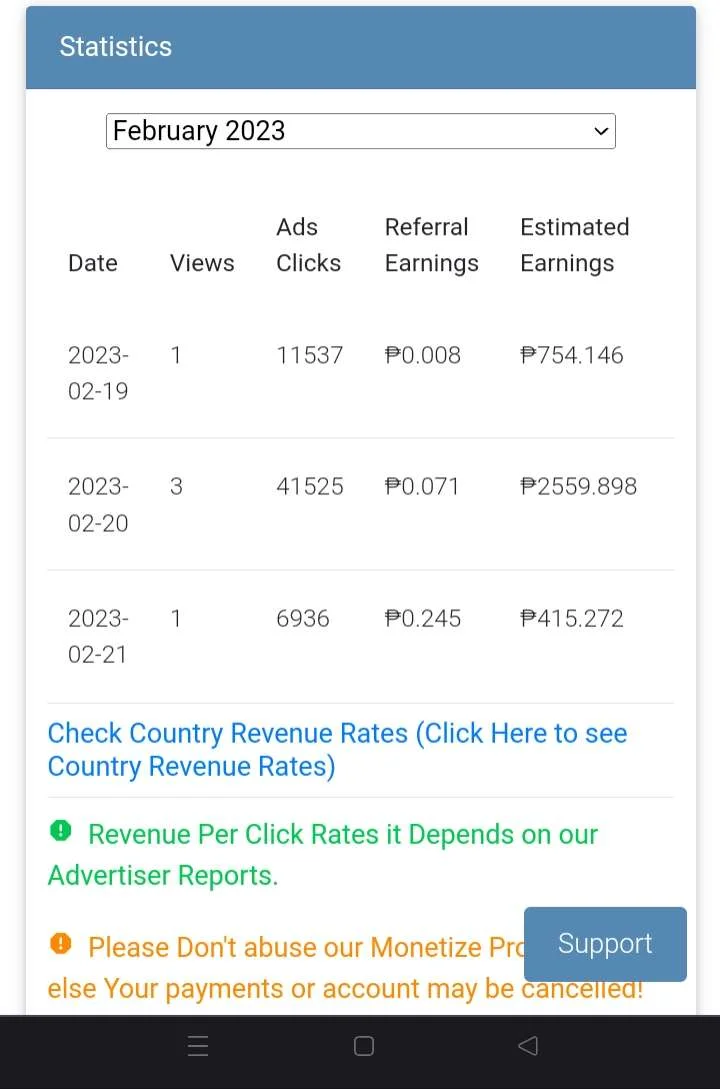Screen dimensions: 720x1089
Task: Tap the Android home square icon
Action: pos(364,1045)
